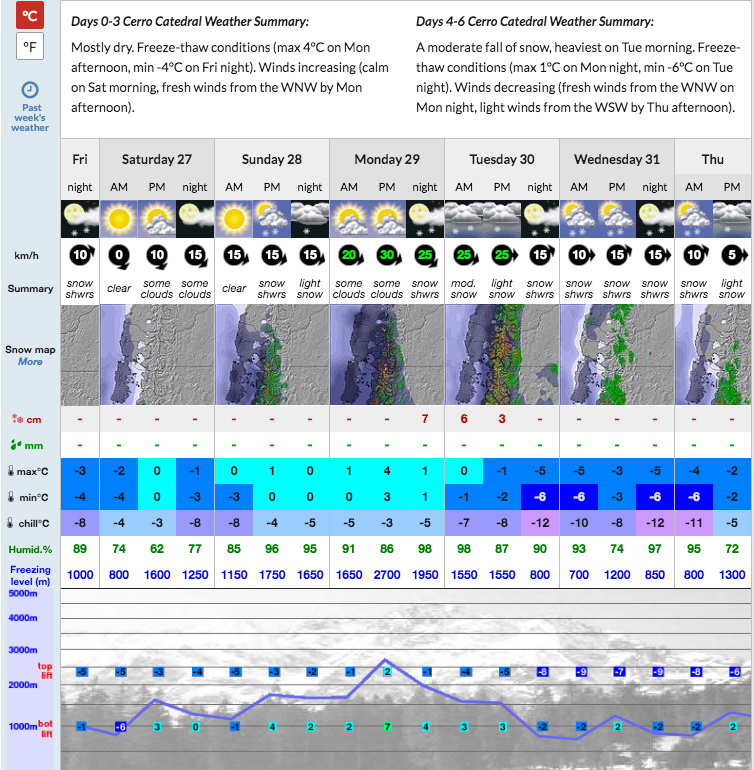Open Thursday snow map thumbnail
Viewport: 754px width, 770px height.
pyautogui.click(x=713, y=355)
